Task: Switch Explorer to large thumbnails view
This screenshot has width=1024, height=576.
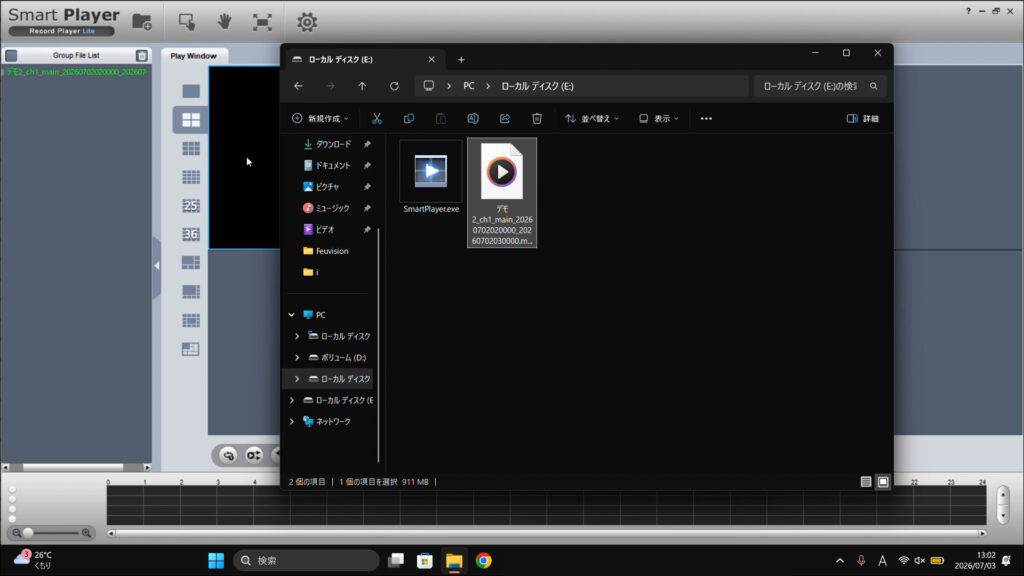Action: 883,482
